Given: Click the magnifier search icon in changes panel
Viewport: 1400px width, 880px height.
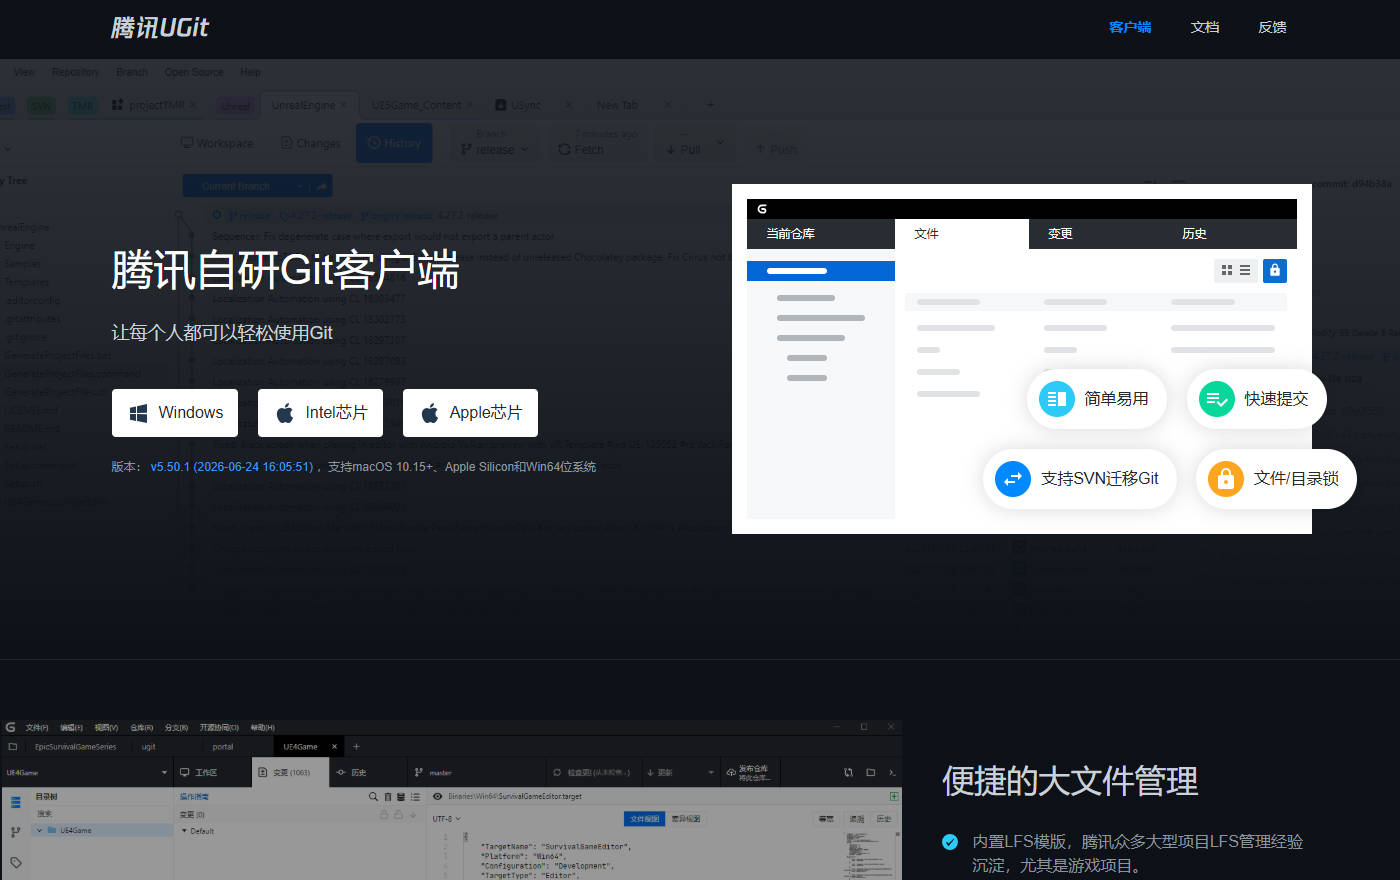Looking at the screenshot, I should pyautogui.click(x=373, y=797).
